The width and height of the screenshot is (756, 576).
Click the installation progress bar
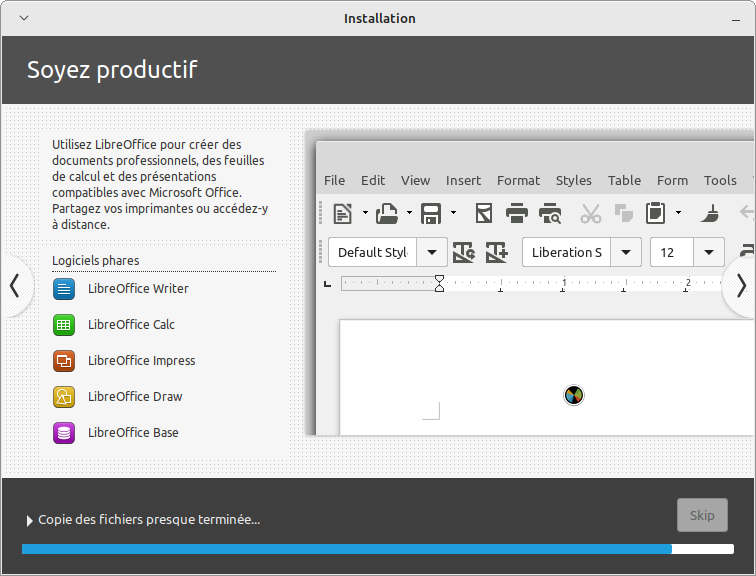point(377,549)
